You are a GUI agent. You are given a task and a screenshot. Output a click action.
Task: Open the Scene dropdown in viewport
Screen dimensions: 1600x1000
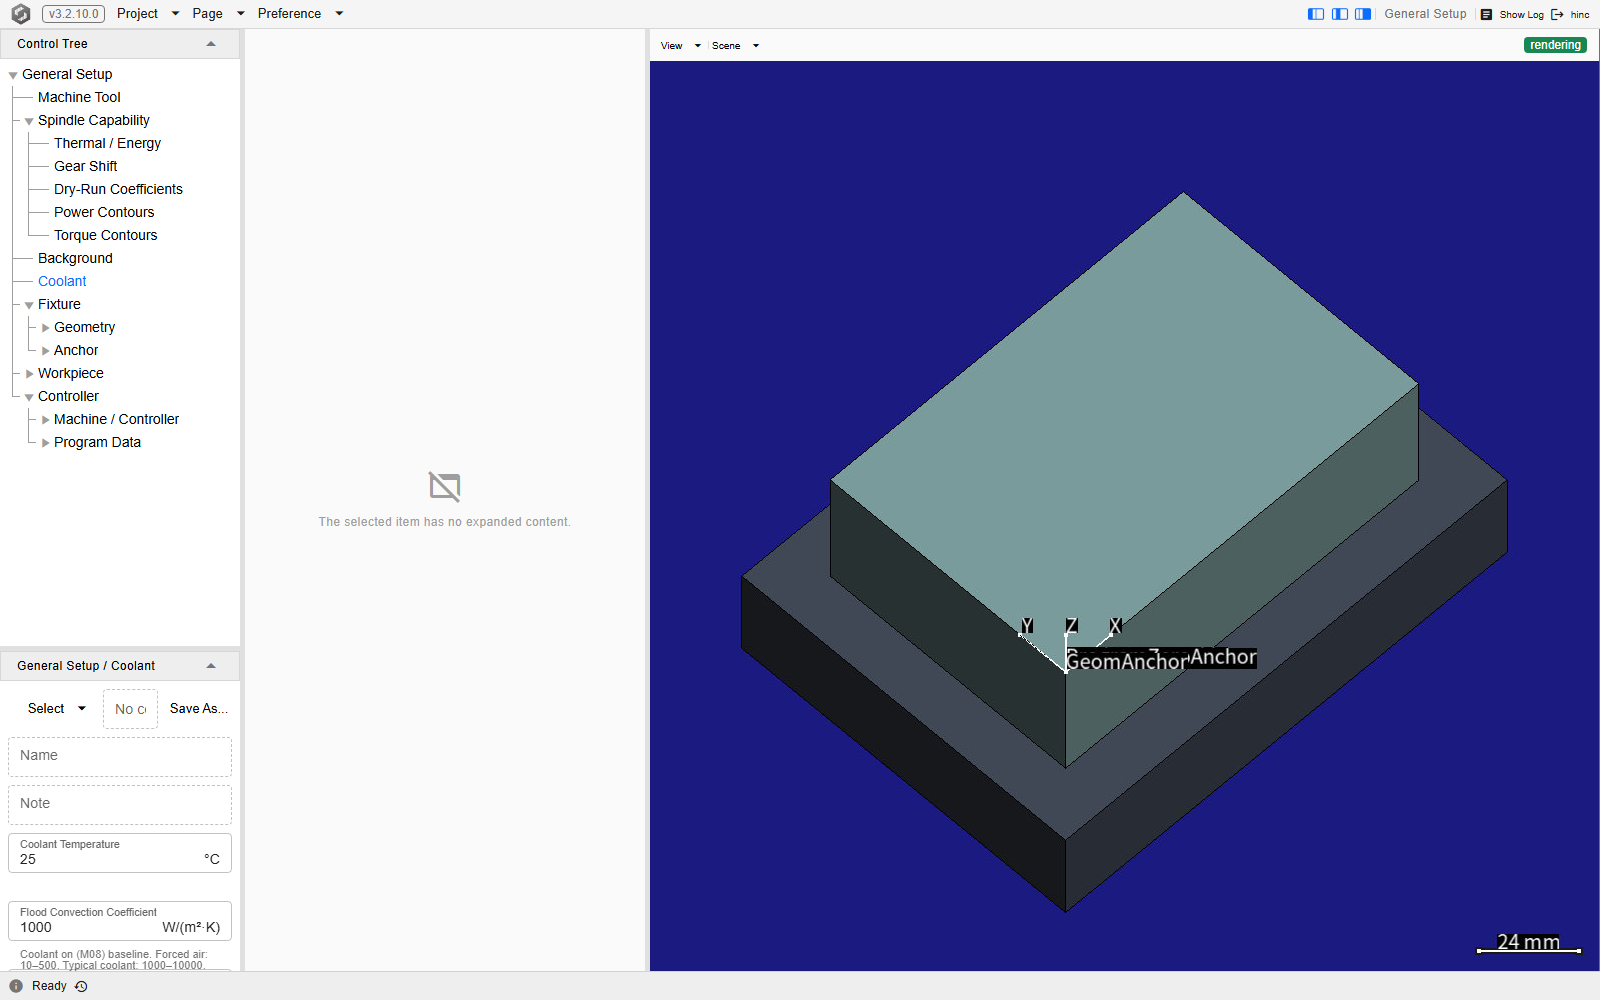[x=735, y=46]
